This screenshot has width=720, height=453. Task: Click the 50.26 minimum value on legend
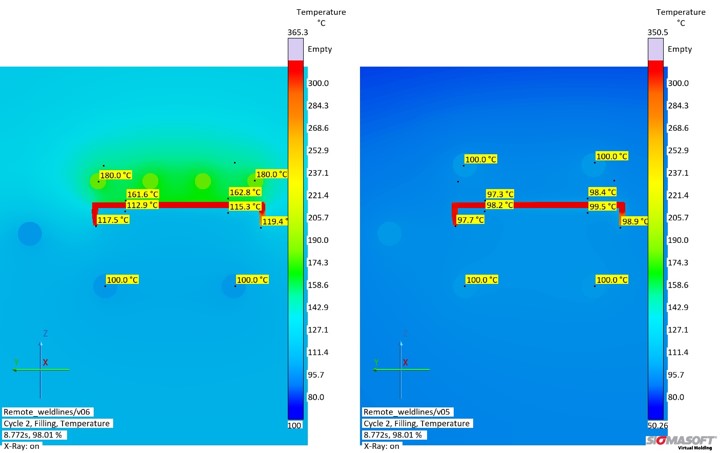657,425
